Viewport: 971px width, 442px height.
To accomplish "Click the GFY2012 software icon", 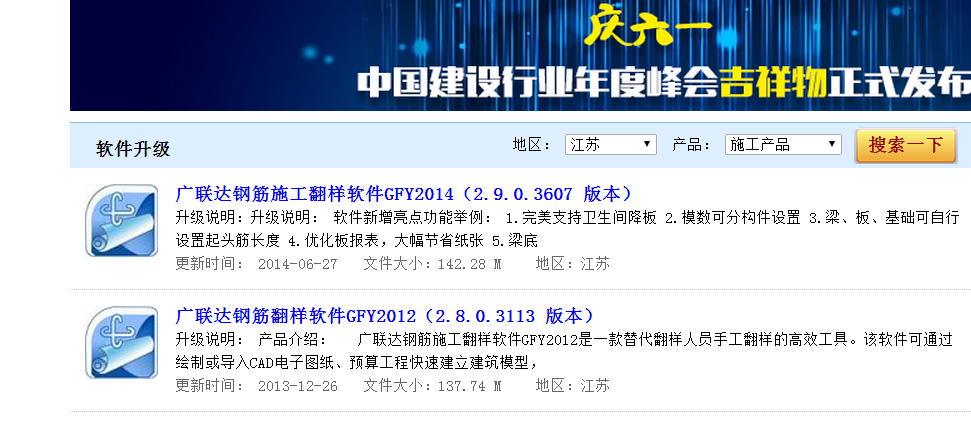I will coord(121,342).
